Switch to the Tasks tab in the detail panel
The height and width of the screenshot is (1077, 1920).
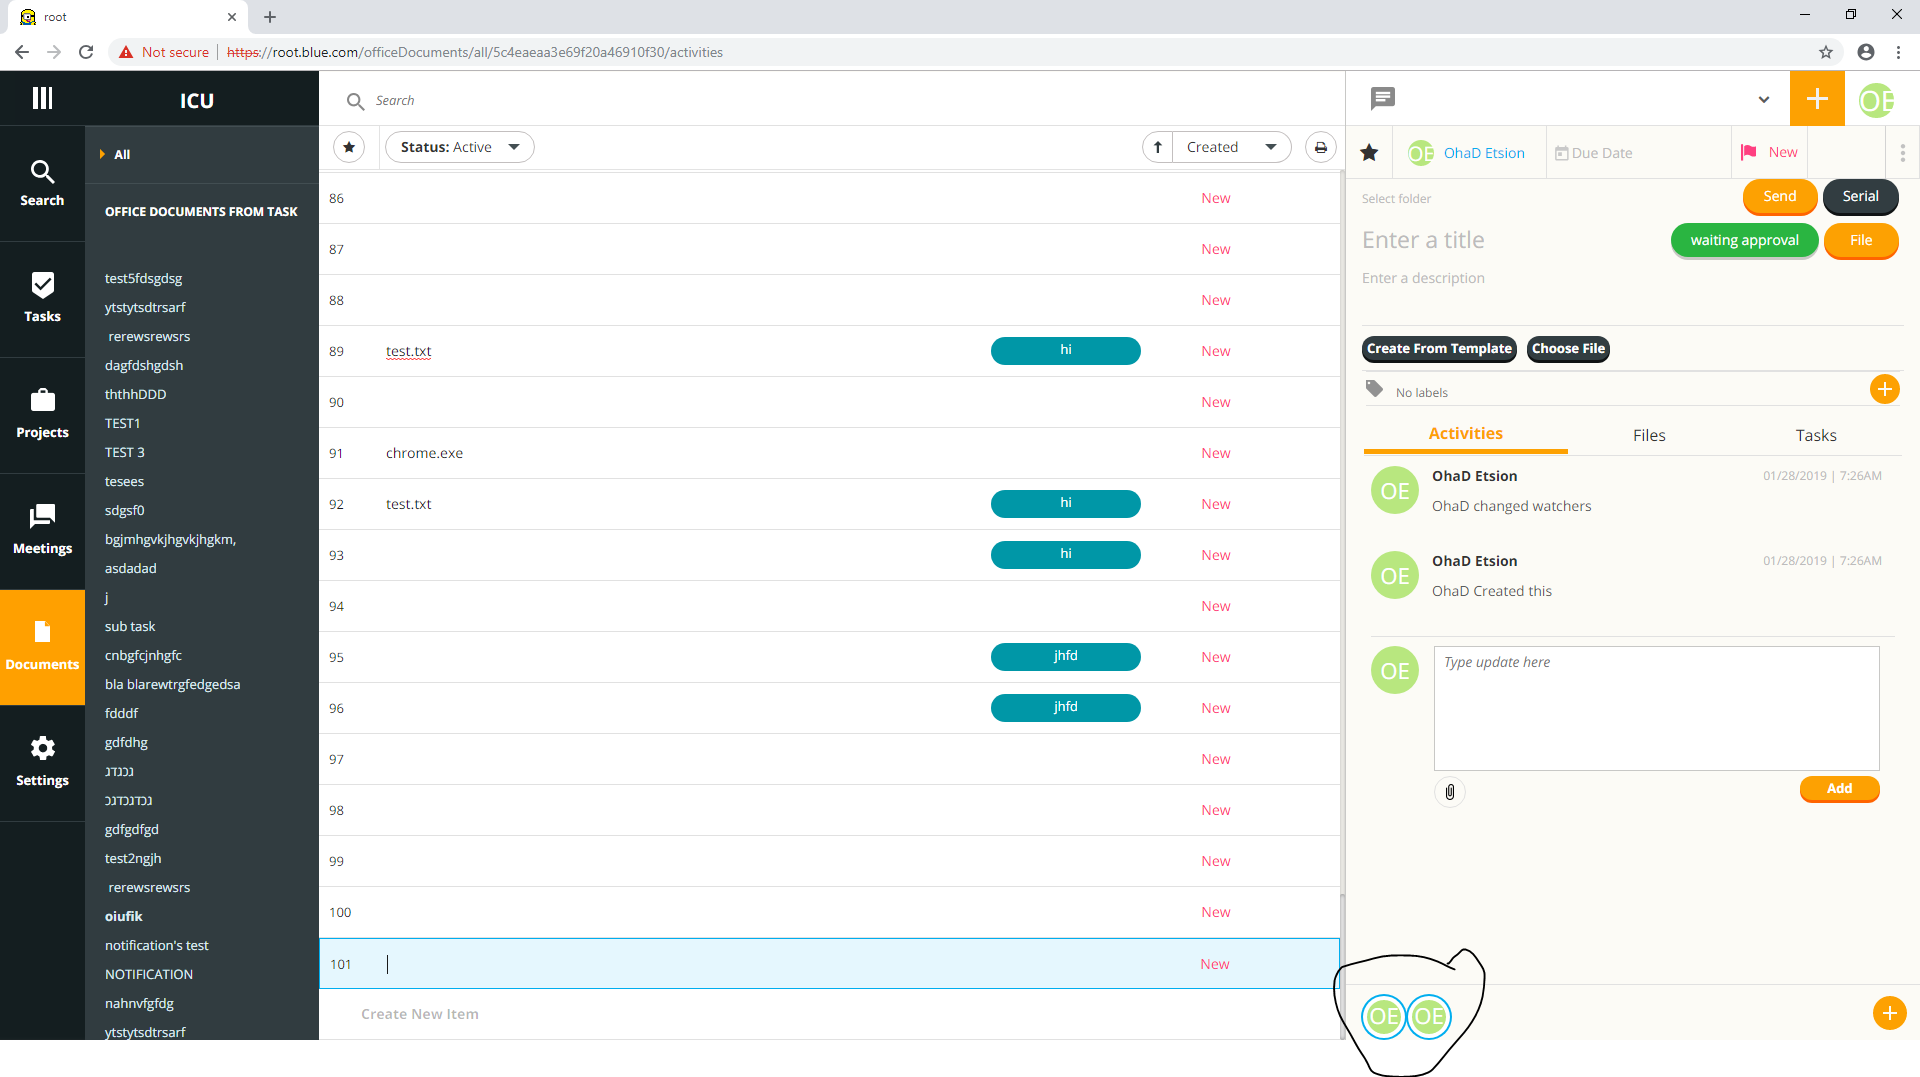click(1815, 434)
